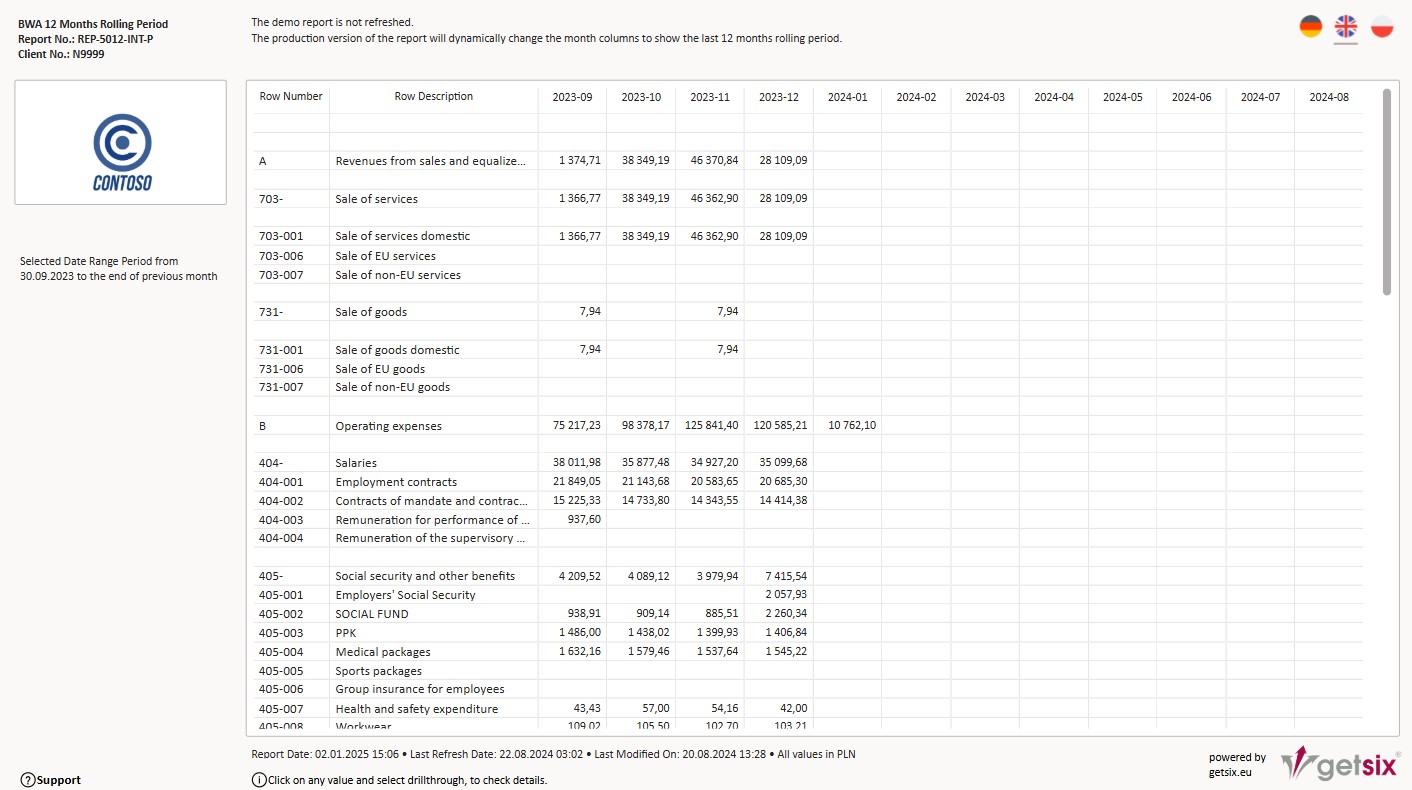
Task: Click the 2024-07 column header
Action: coord(1260,98)
